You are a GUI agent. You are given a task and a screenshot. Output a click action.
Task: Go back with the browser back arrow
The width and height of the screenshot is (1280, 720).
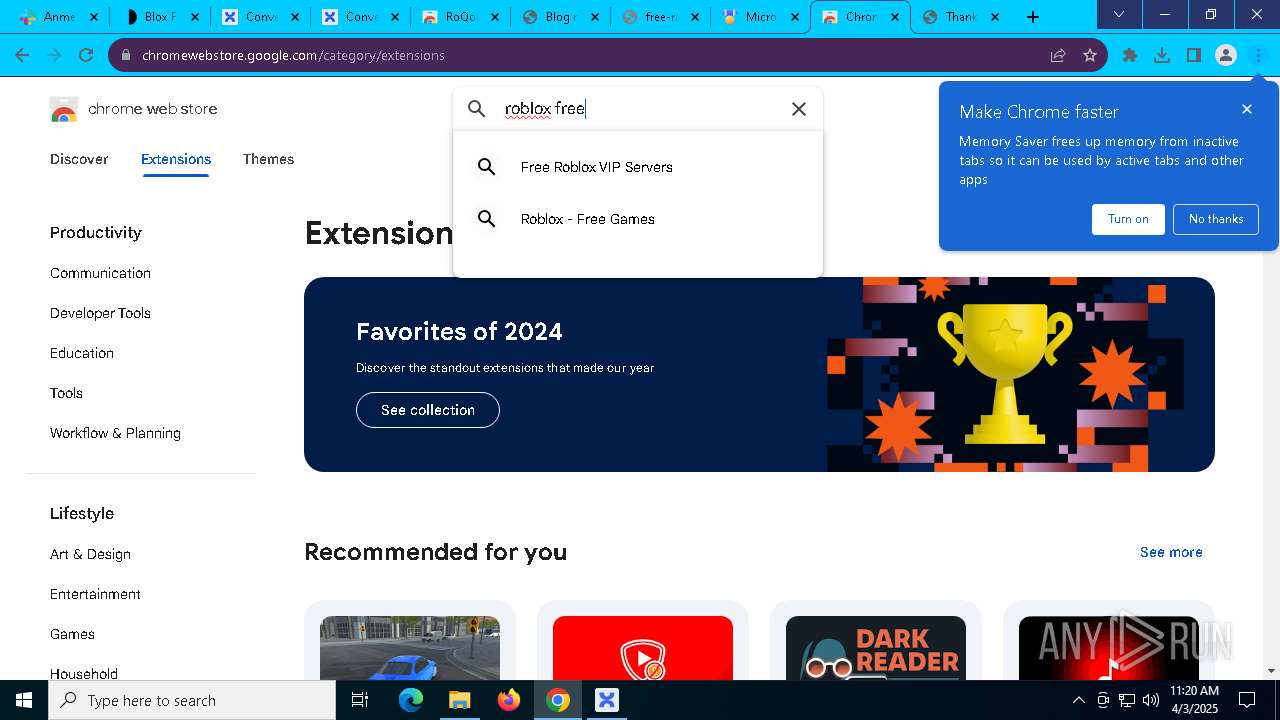click(22, 55)
